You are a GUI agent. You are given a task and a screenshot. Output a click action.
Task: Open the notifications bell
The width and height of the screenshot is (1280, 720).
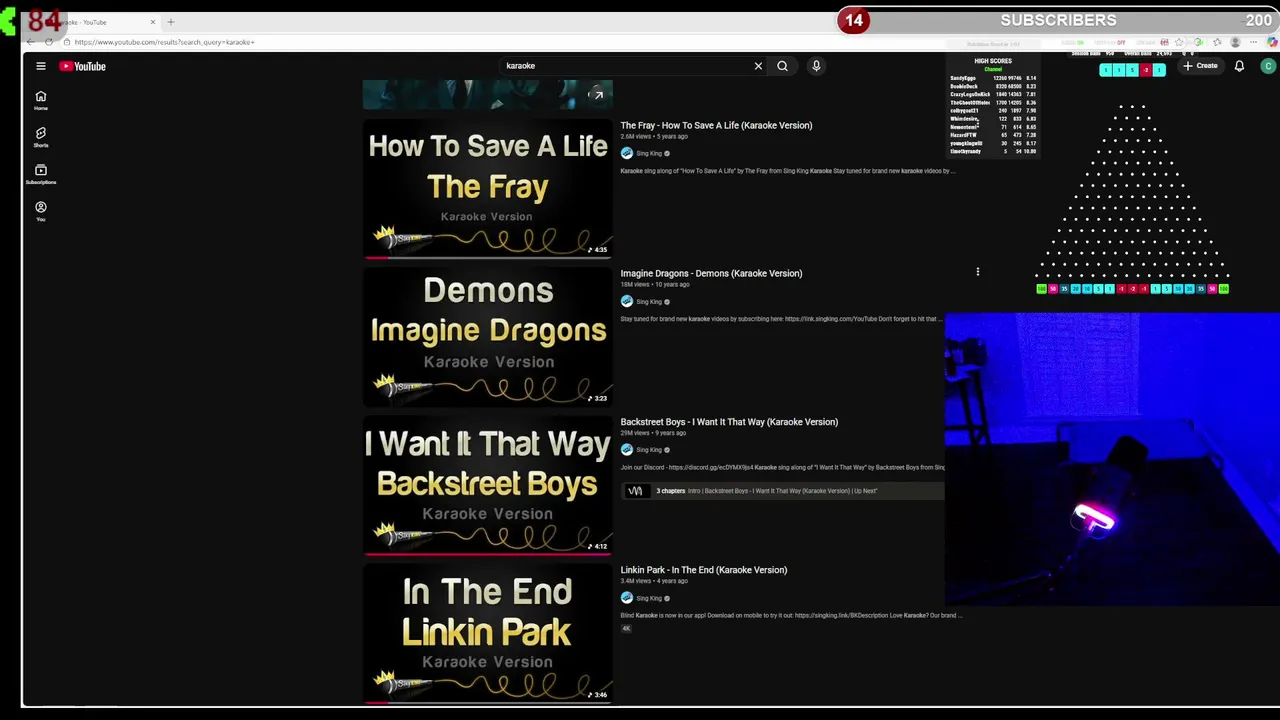(x=1239, y=66)
